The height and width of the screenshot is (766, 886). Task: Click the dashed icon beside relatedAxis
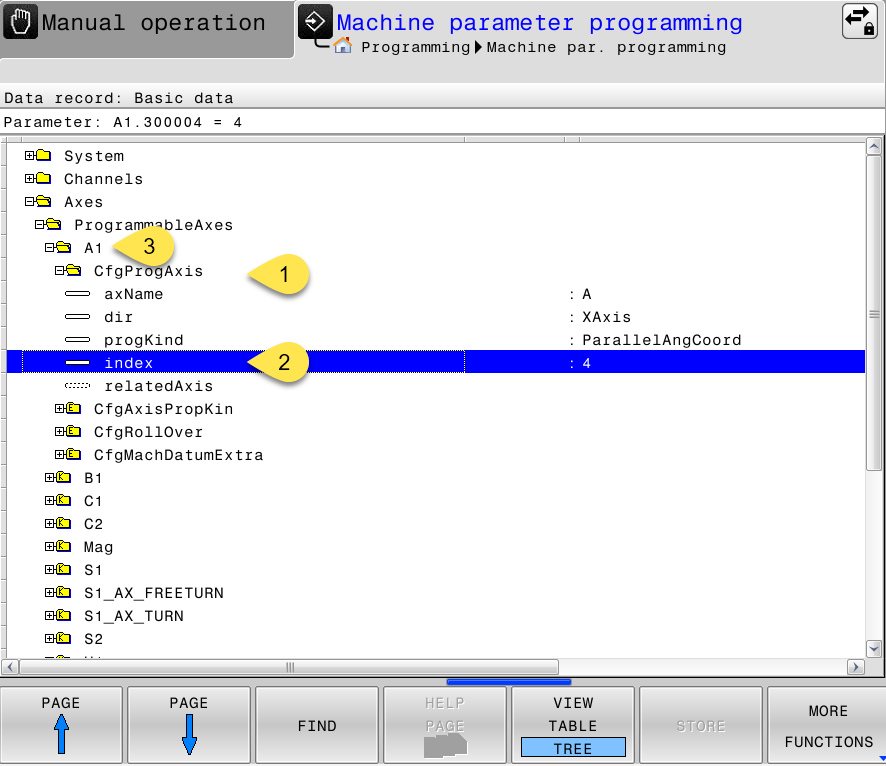pos(78,386)
